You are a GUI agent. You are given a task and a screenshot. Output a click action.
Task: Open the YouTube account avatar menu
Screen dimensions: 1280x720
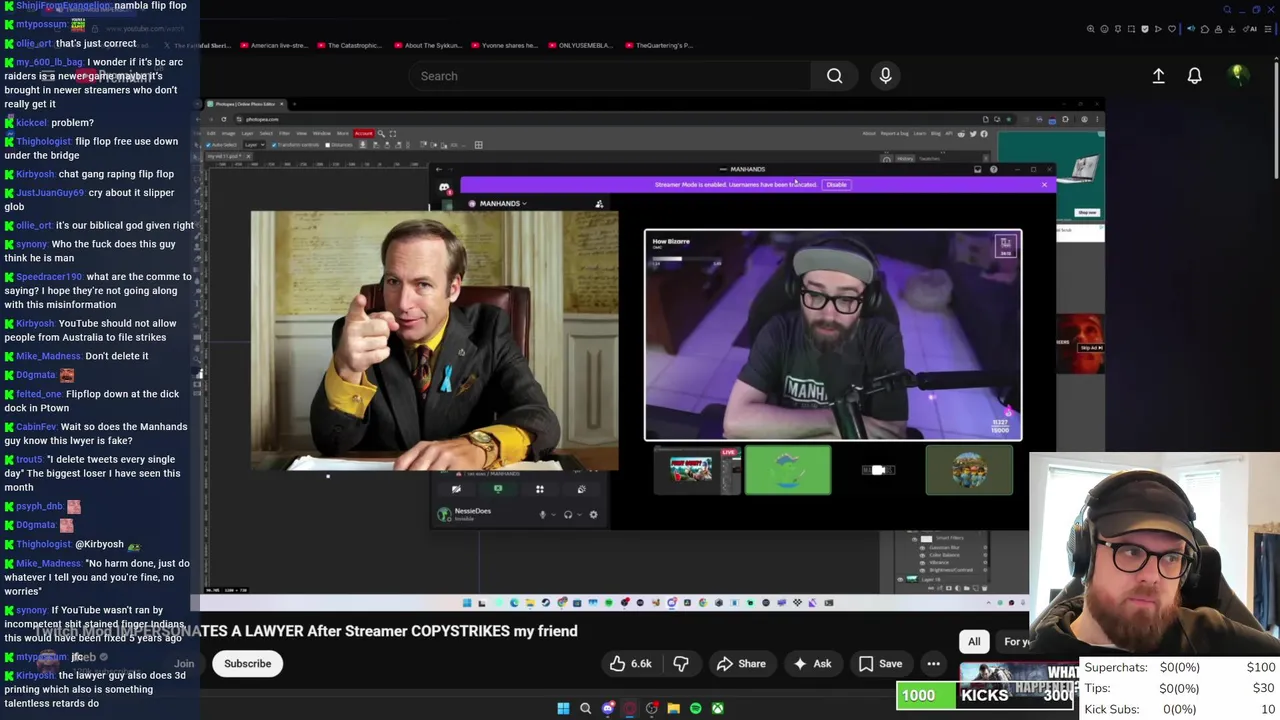1237,75
